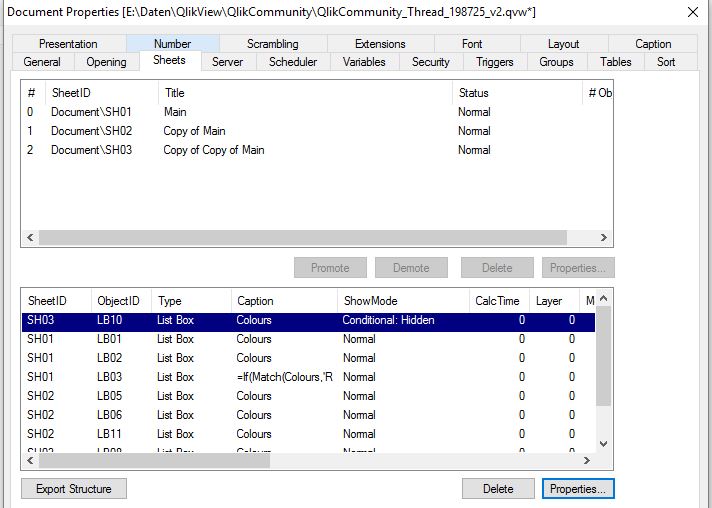Click the greyed-out sheet Properties button
The width and height of the screenshot is (712, 508).
578,268
